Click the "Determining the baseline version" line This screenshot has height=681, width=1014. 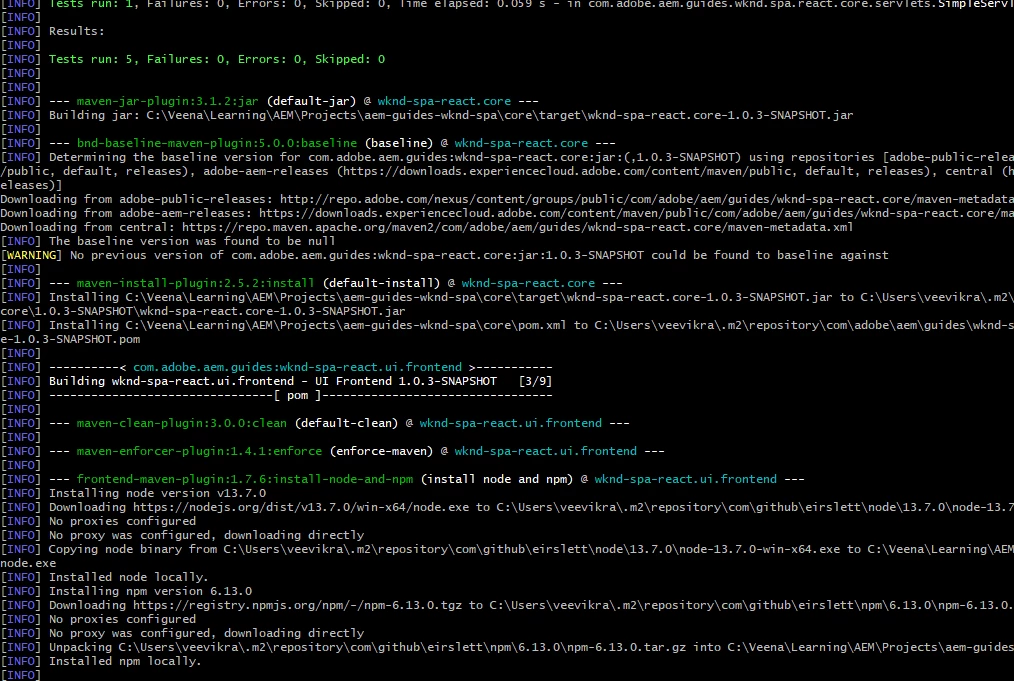(x=531, y=157)
